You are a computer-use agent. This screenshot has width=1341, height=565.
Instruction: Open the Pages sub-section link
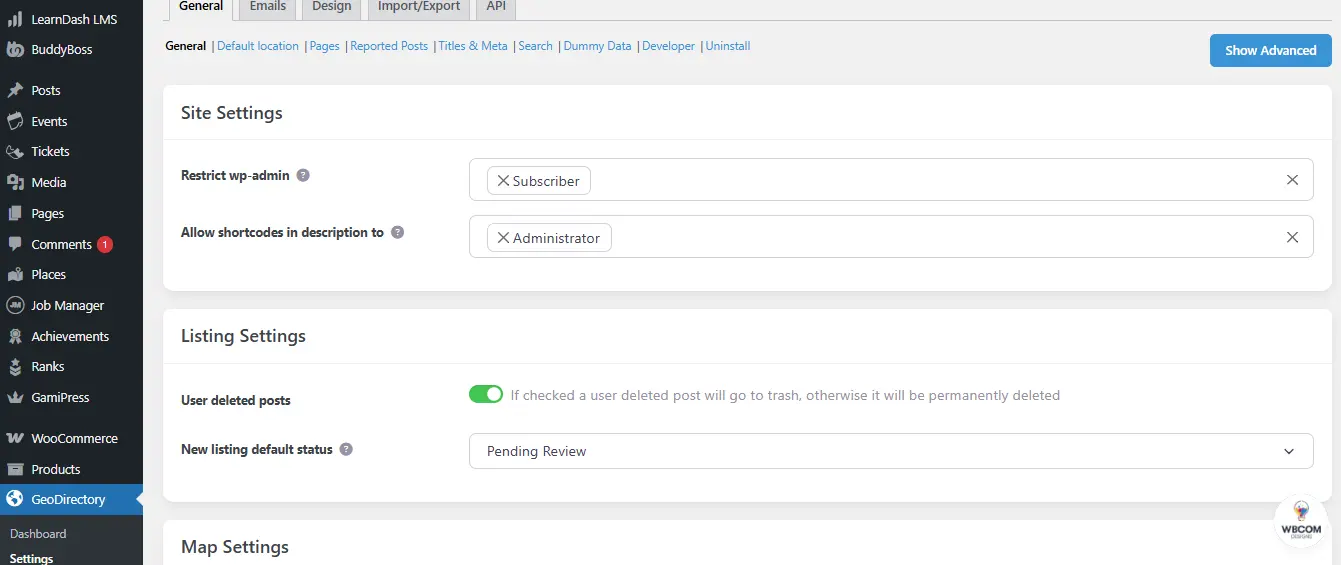click(x=325, y=46)
